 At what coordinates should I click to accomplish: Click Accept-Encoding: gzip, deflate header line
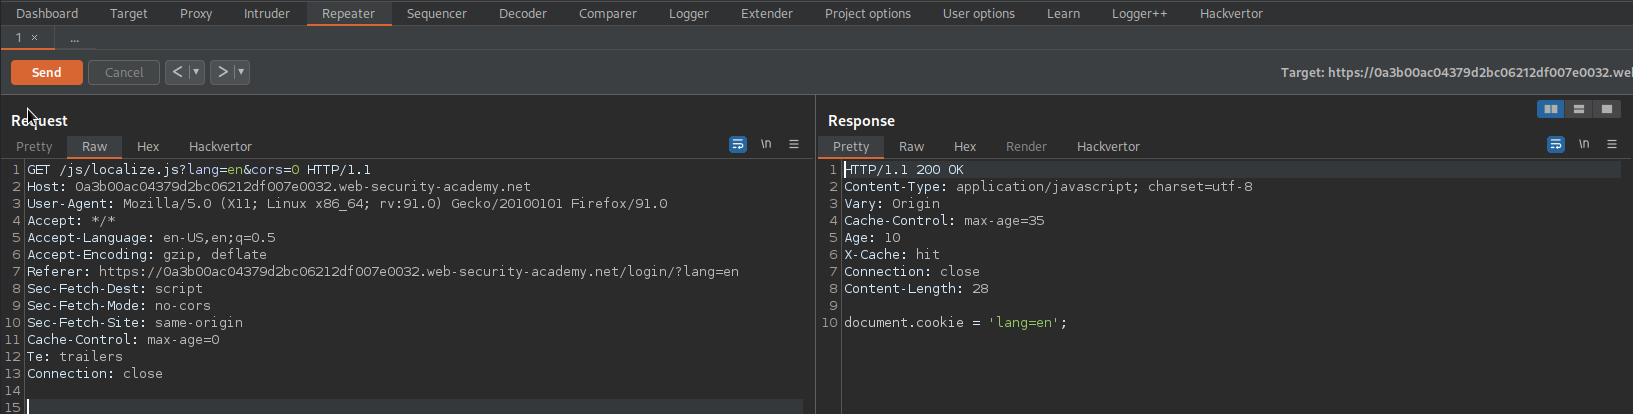[147, 255]
